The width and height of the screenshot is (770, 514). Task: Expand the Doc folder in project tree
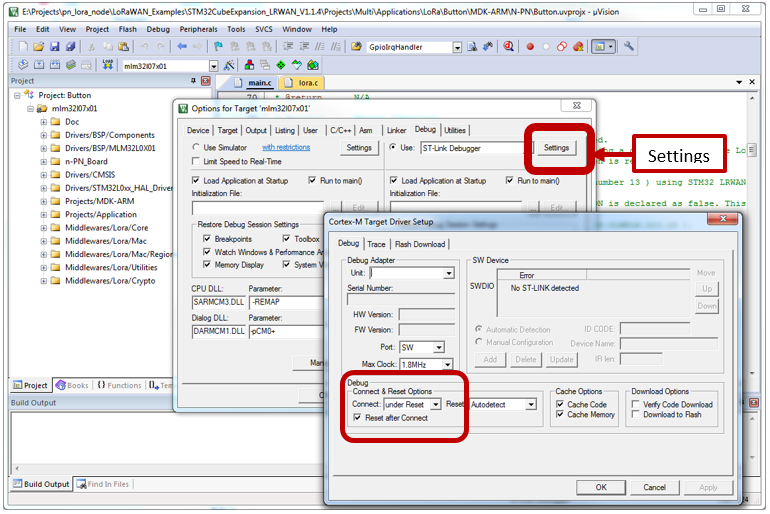[44, 122]
